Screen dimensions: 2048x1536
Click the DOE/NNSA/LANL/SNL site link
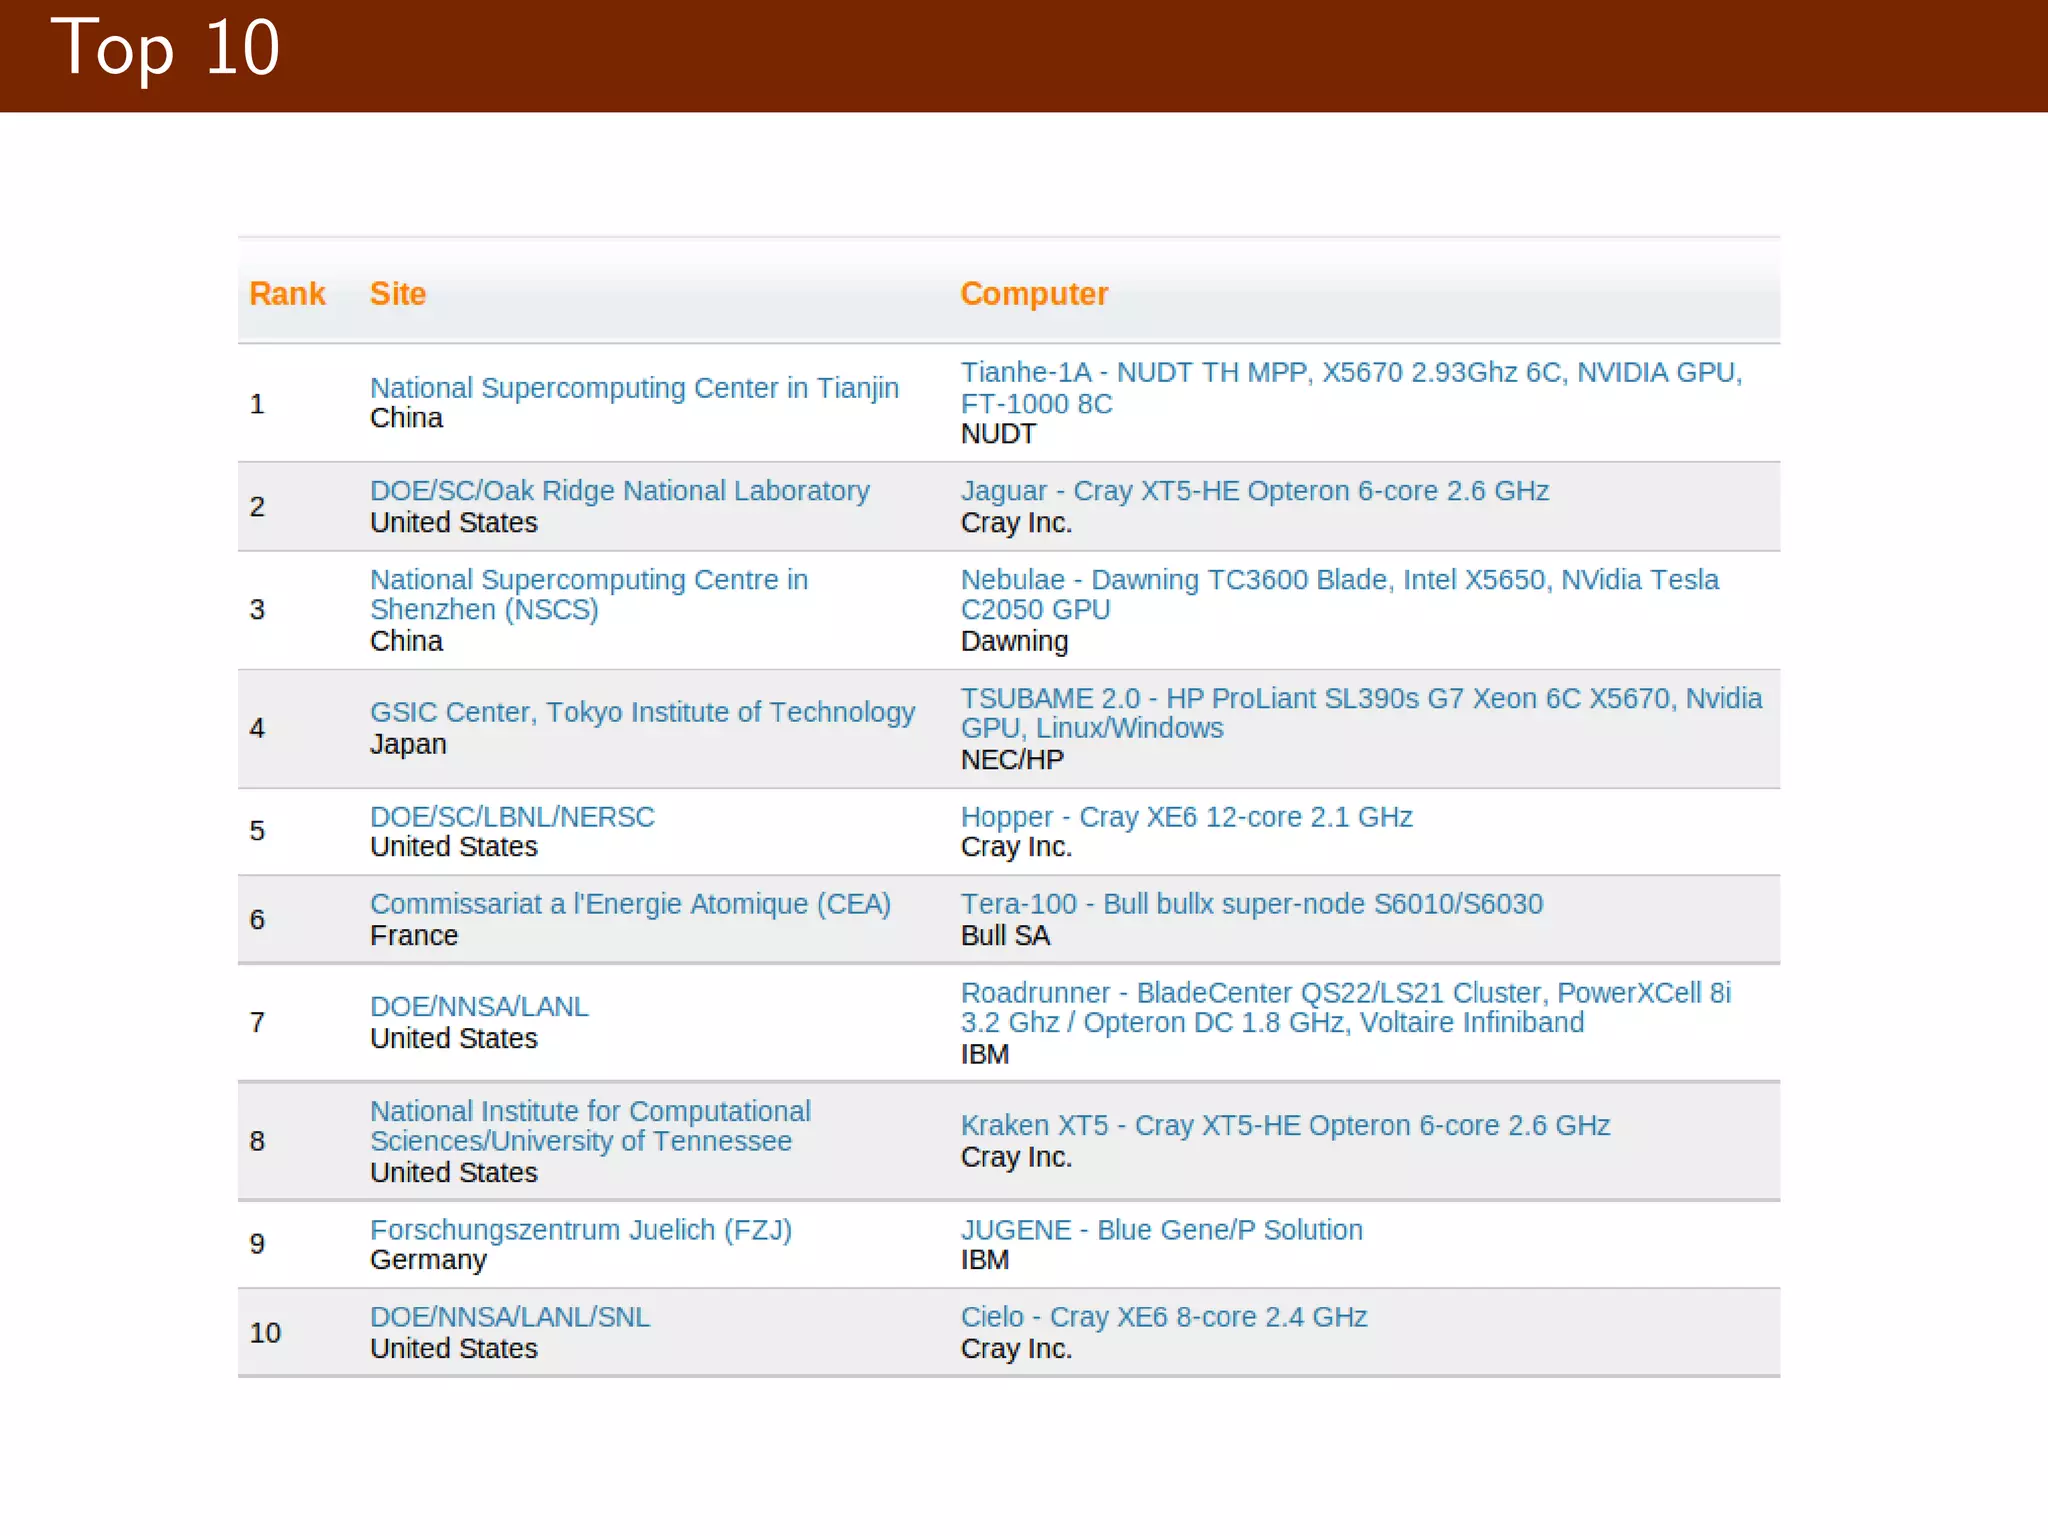pyautogui.click(x=509, y=1317)
